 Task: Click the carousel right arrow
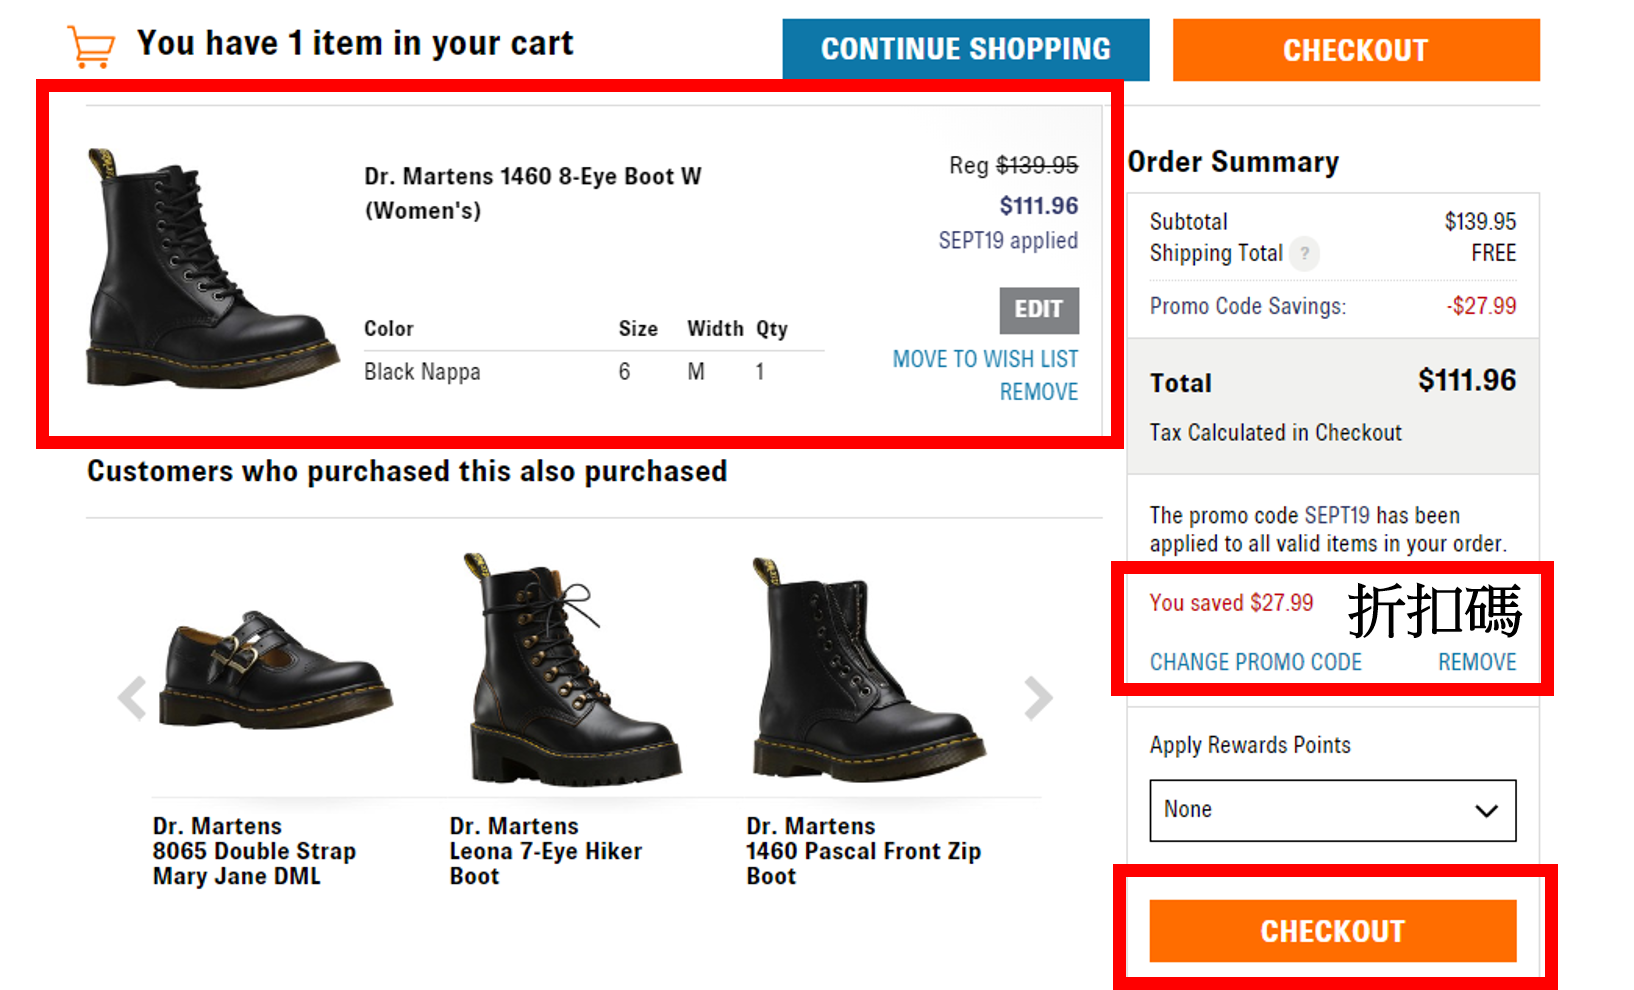click(1038, 698)
